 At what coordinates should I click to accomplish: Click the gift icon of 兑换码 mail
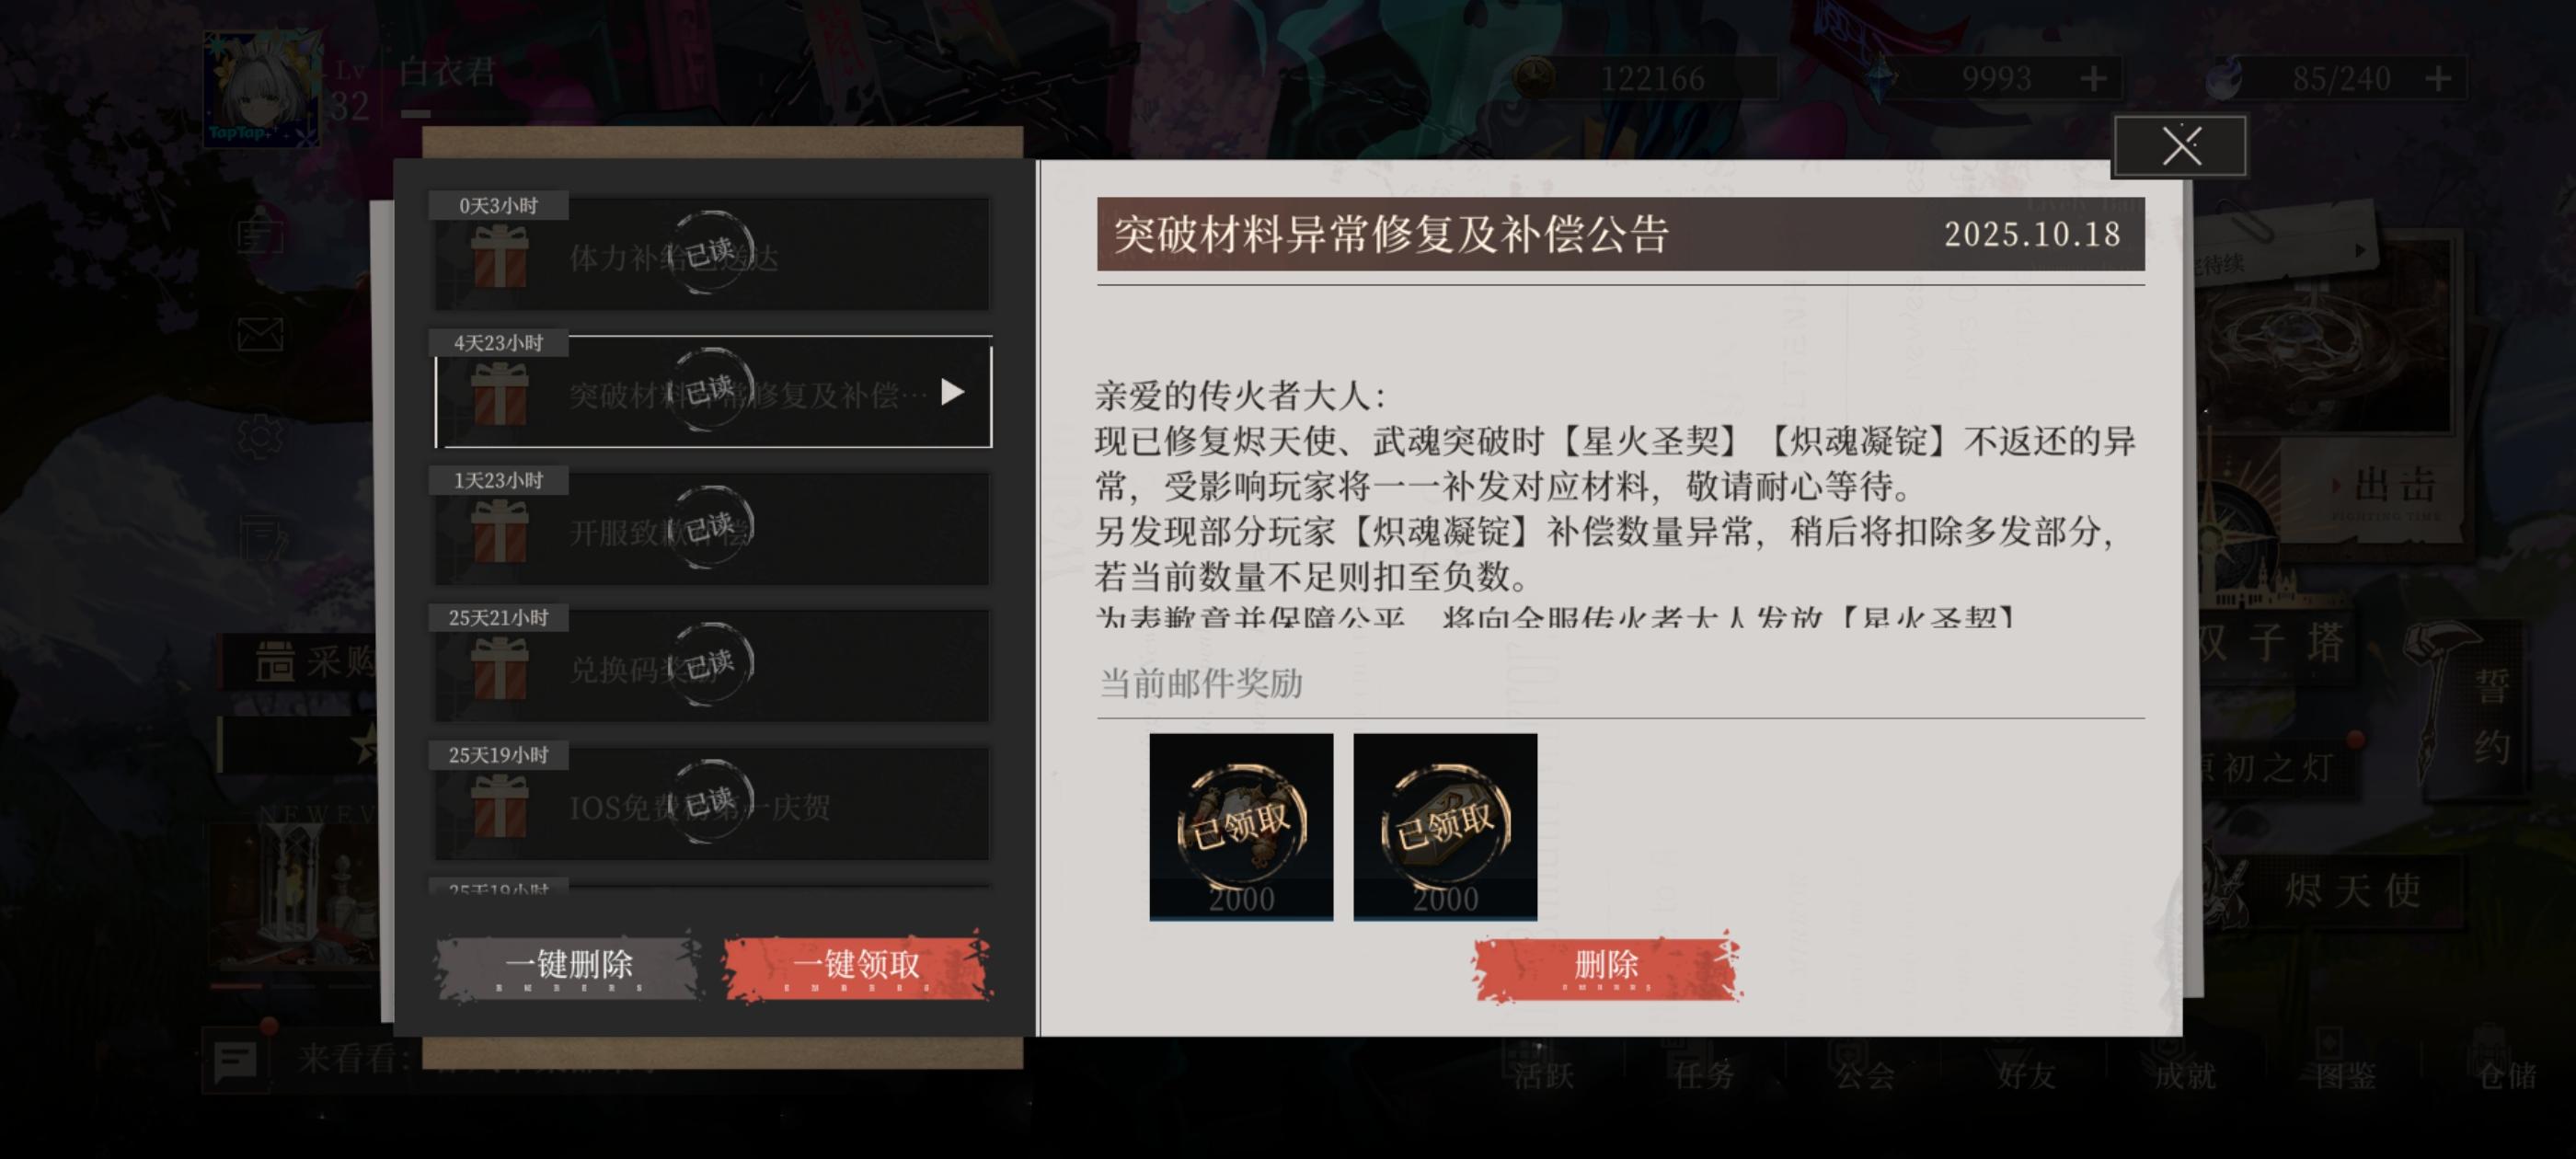pos(499,668)
